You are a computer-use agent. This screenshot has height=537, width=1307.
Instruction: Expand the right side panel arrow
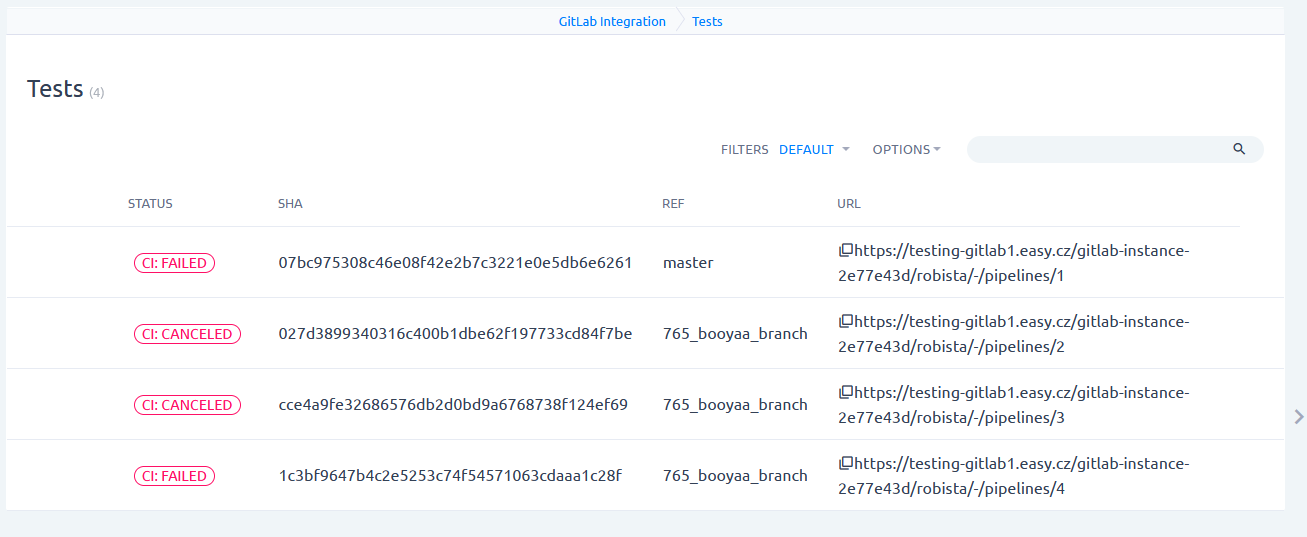coord(1298,417)
